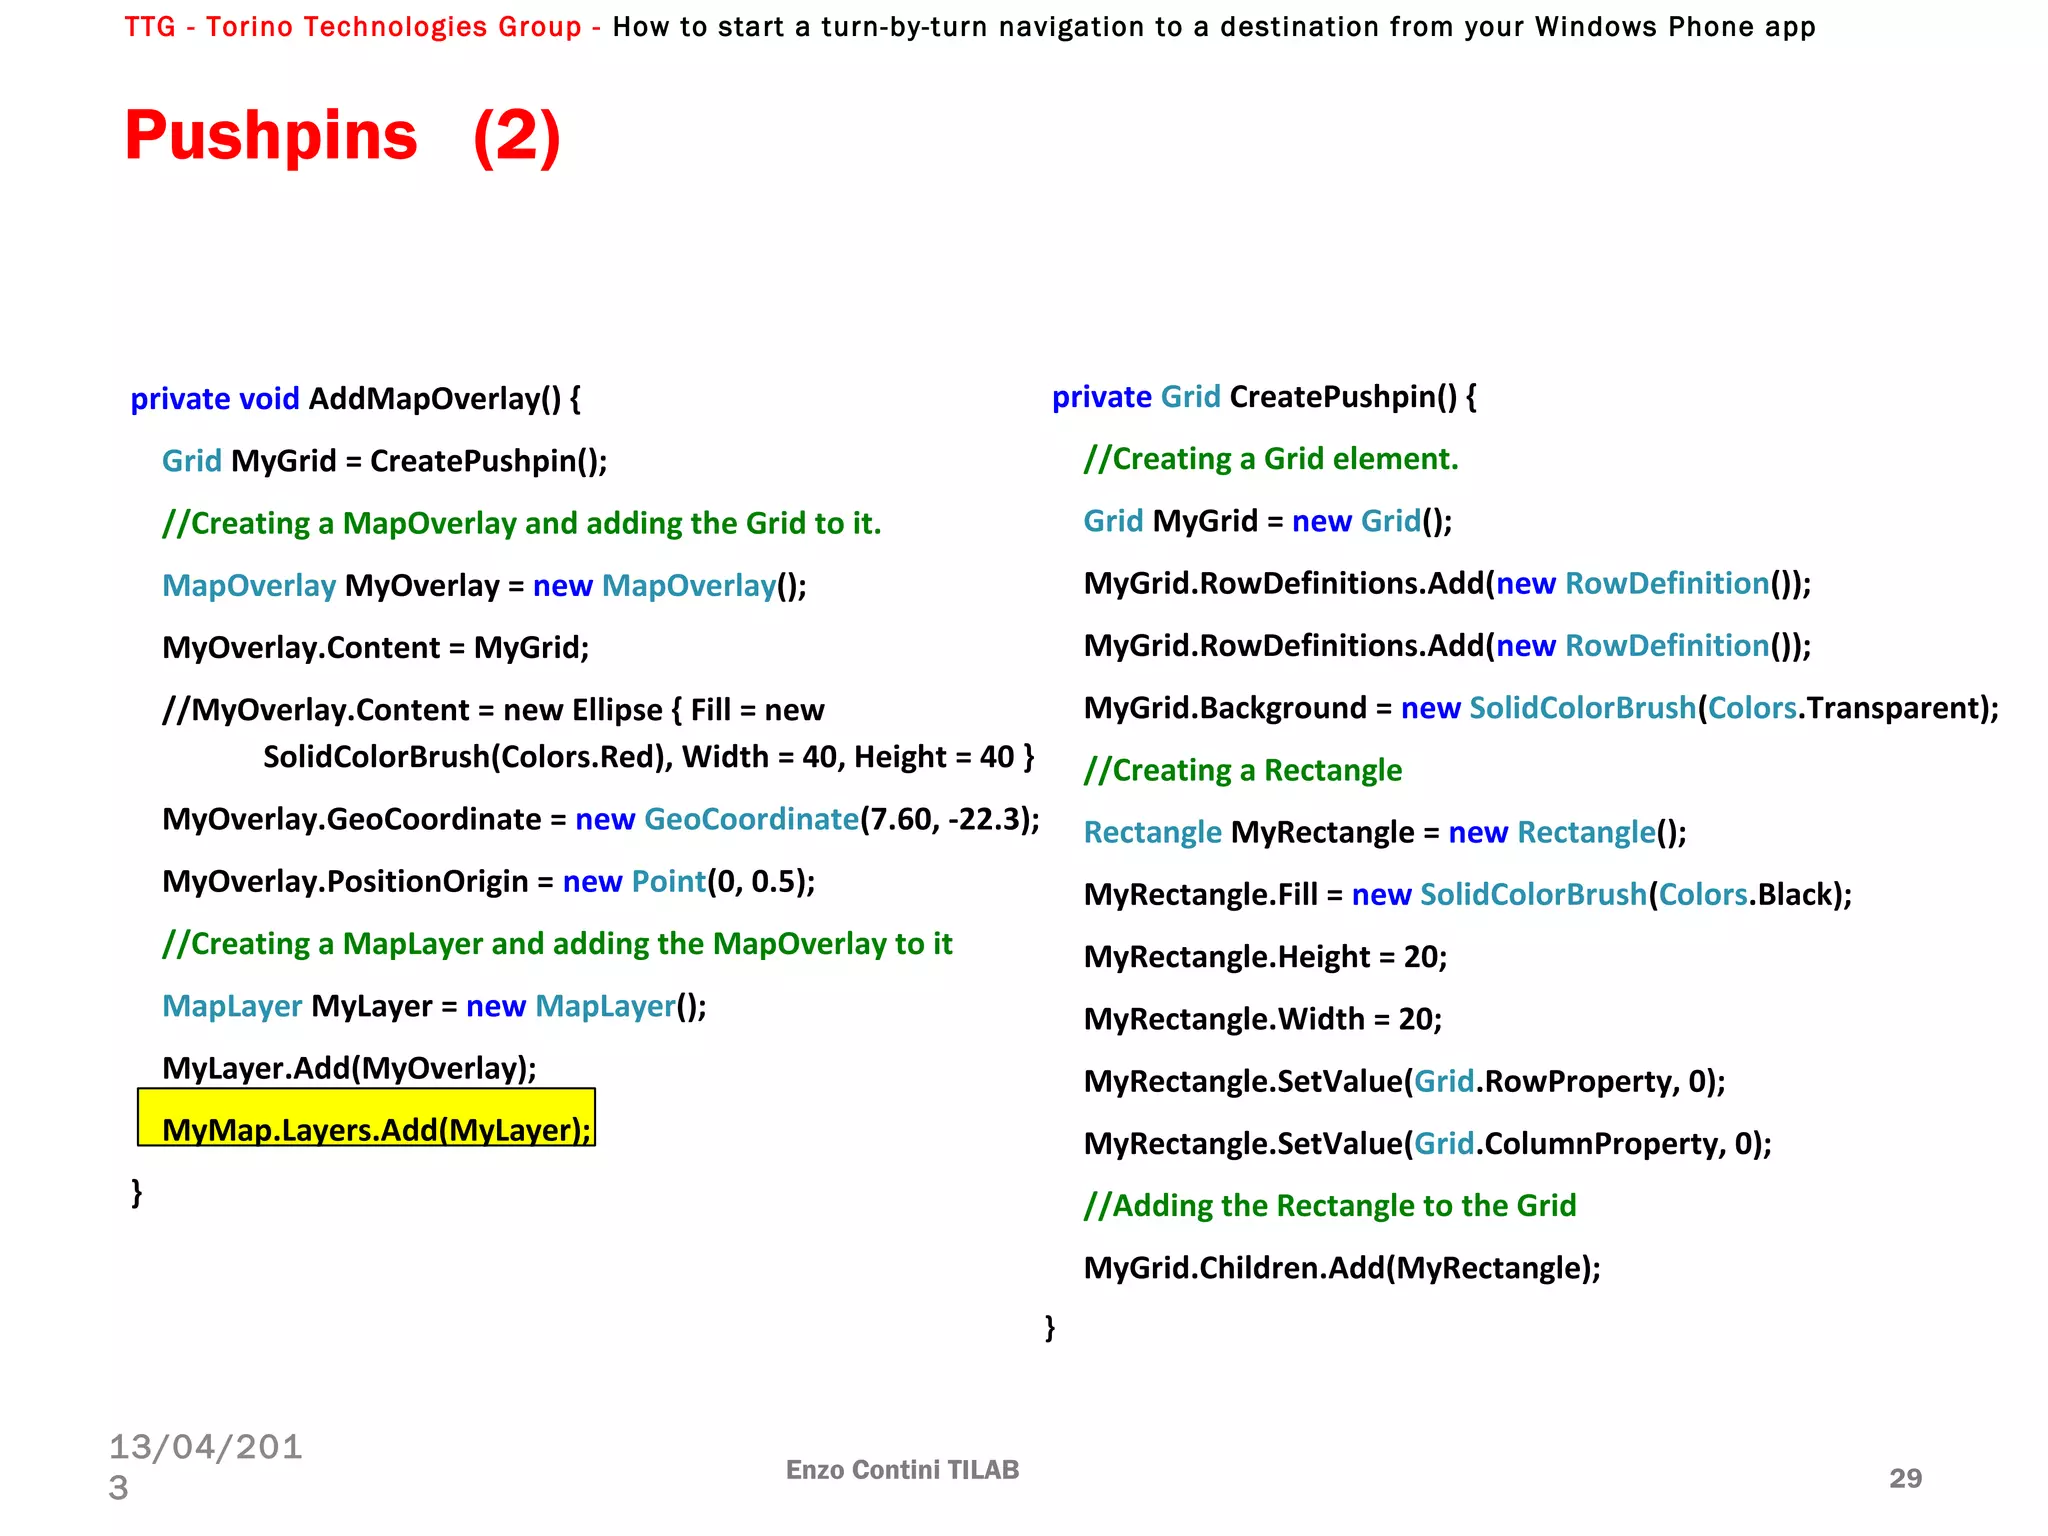Viewport: 2048px width, 1536px height.
Task: Click the private Grid CreatePushpin() line
Action: 1263,397
